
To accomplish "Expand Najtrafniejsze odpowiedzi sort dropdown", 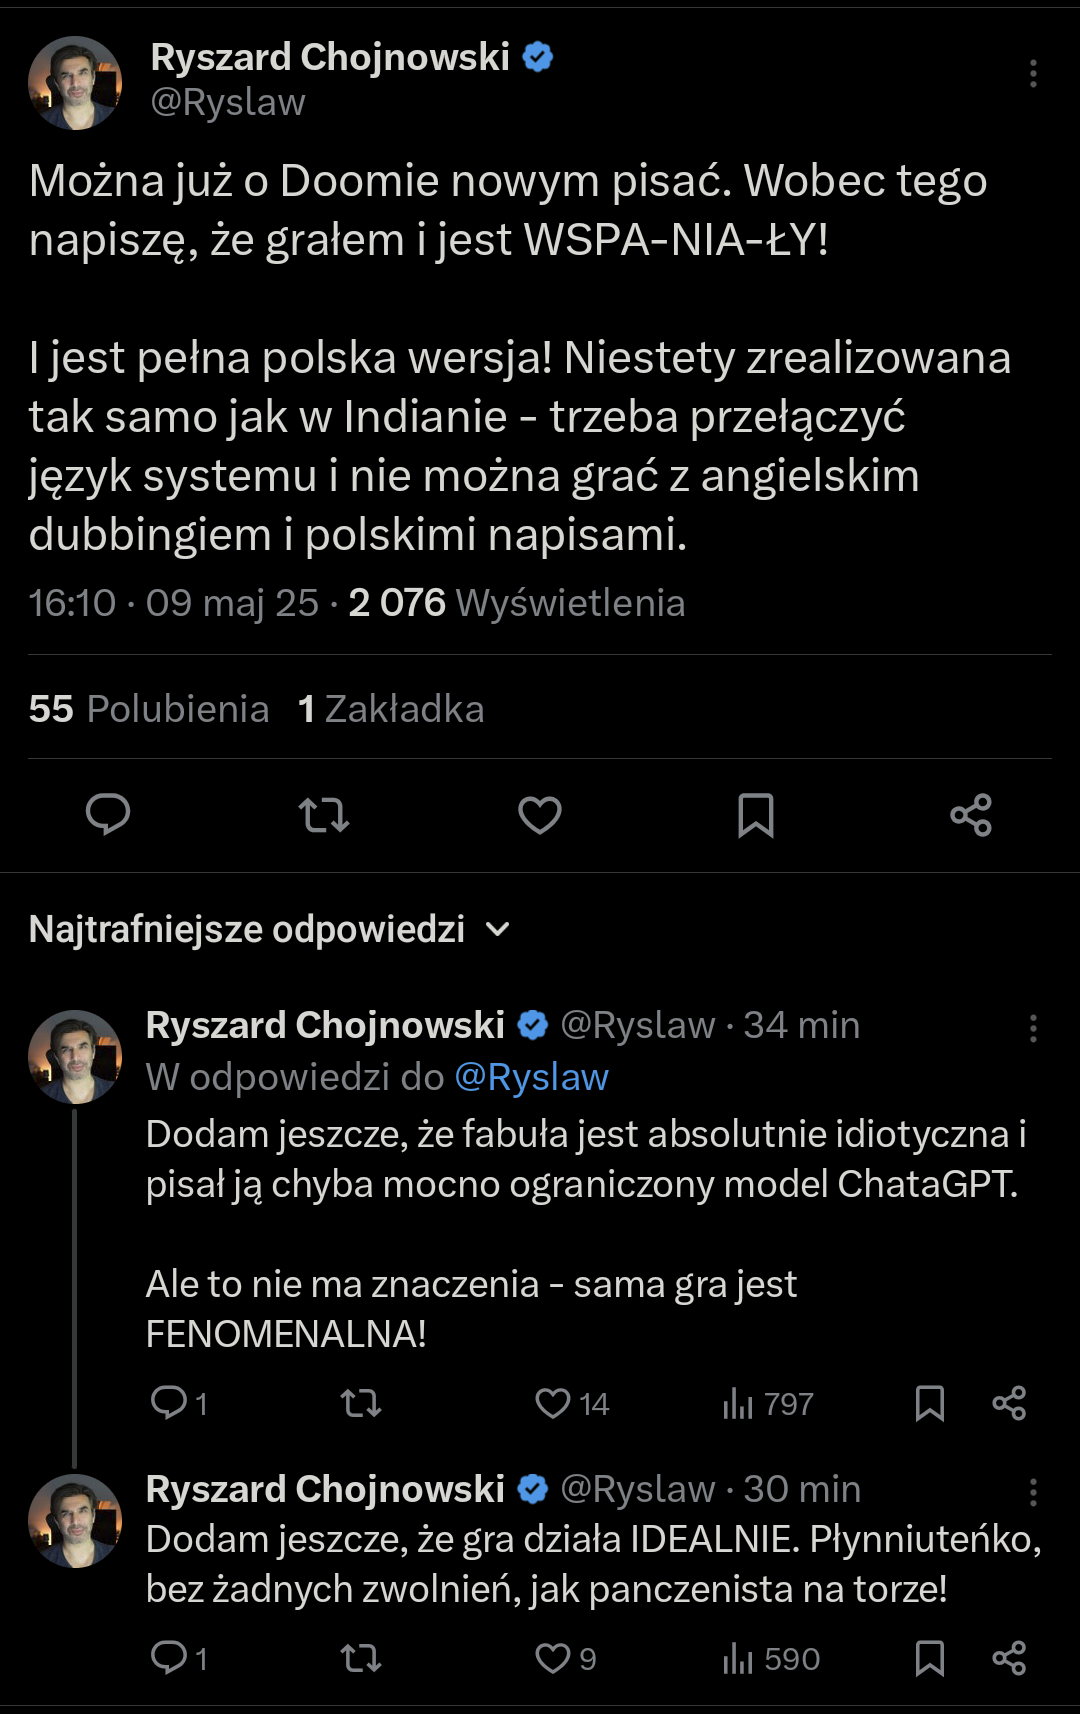I will (497, 930).
